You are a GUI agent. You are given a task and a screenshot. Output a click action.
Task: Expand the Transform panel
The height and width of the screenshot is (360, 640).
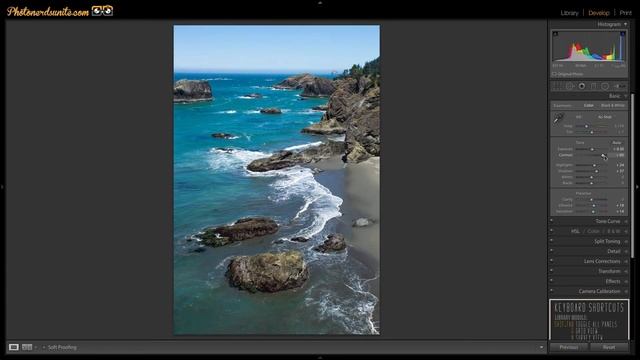point(626,271)
